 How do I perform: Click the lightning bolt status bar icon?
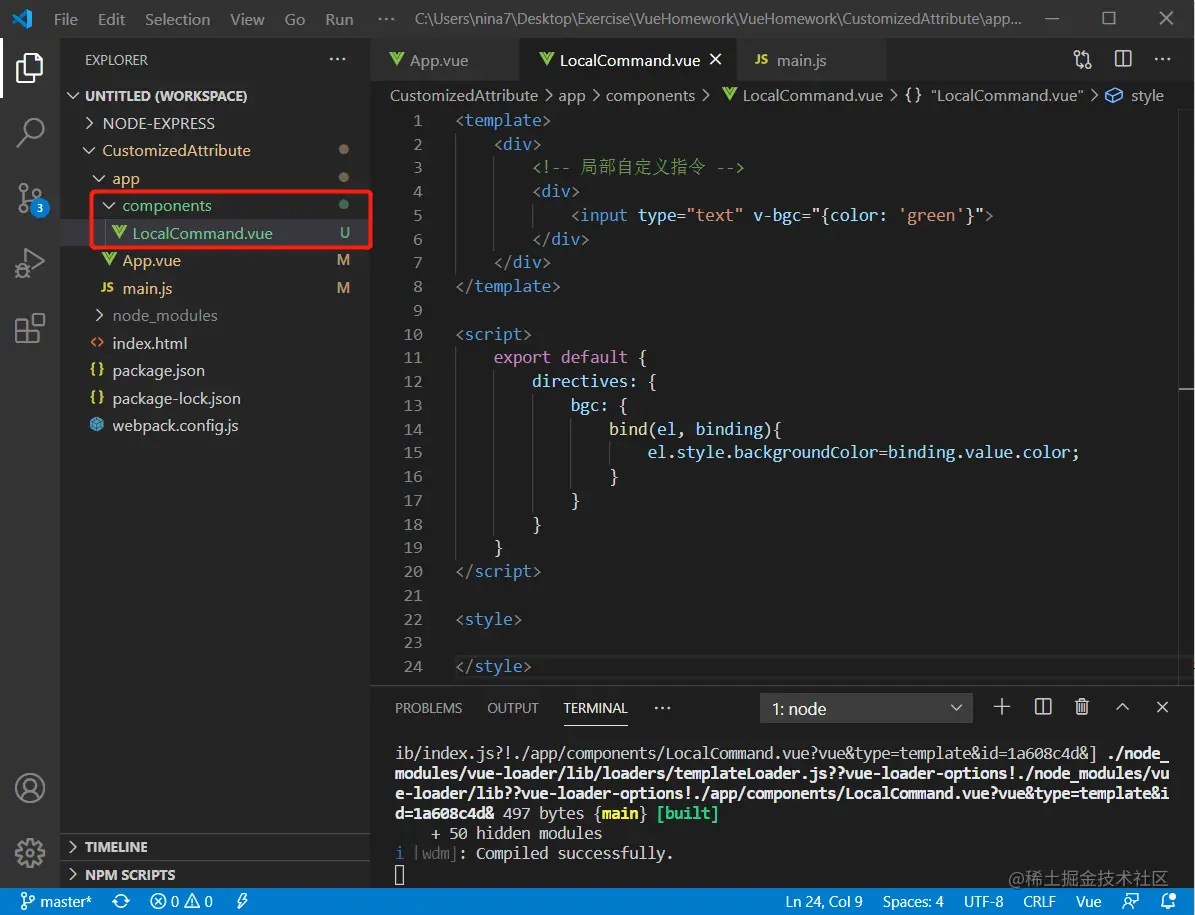(242, 902)
